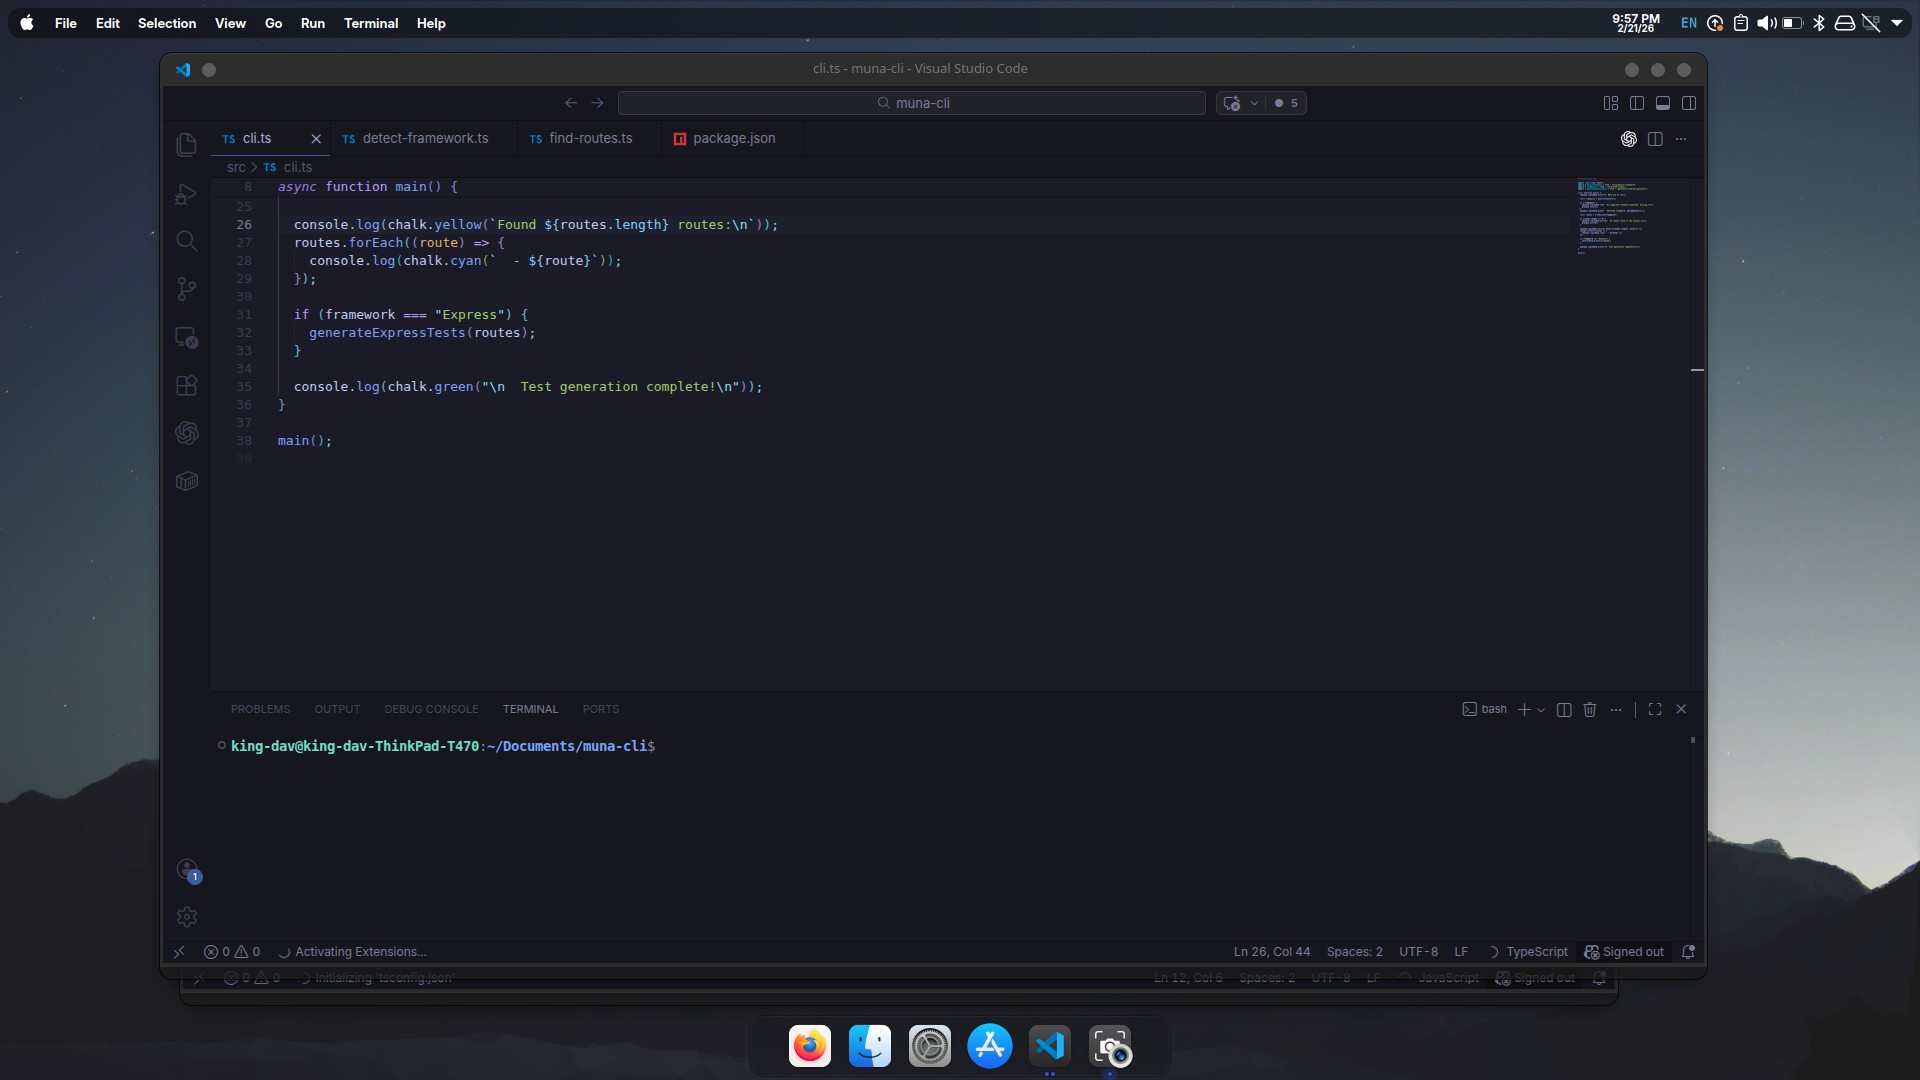Image resolution: width=1920 pixels, height=1080 pixels.
Task: Open editor More Actions ellipsis
Action: pos(1681,139)
